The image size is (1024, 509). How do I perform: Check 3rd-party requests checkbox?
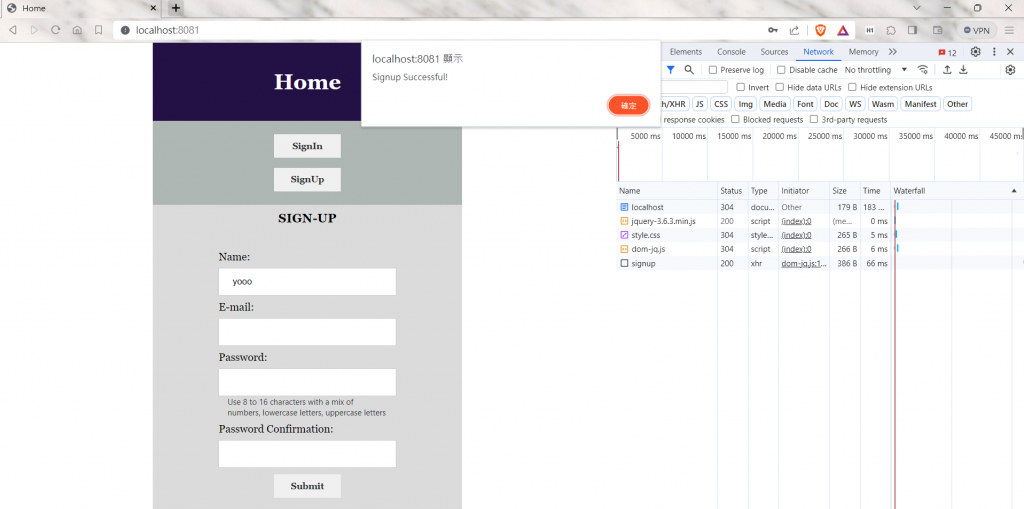(814, 120)
